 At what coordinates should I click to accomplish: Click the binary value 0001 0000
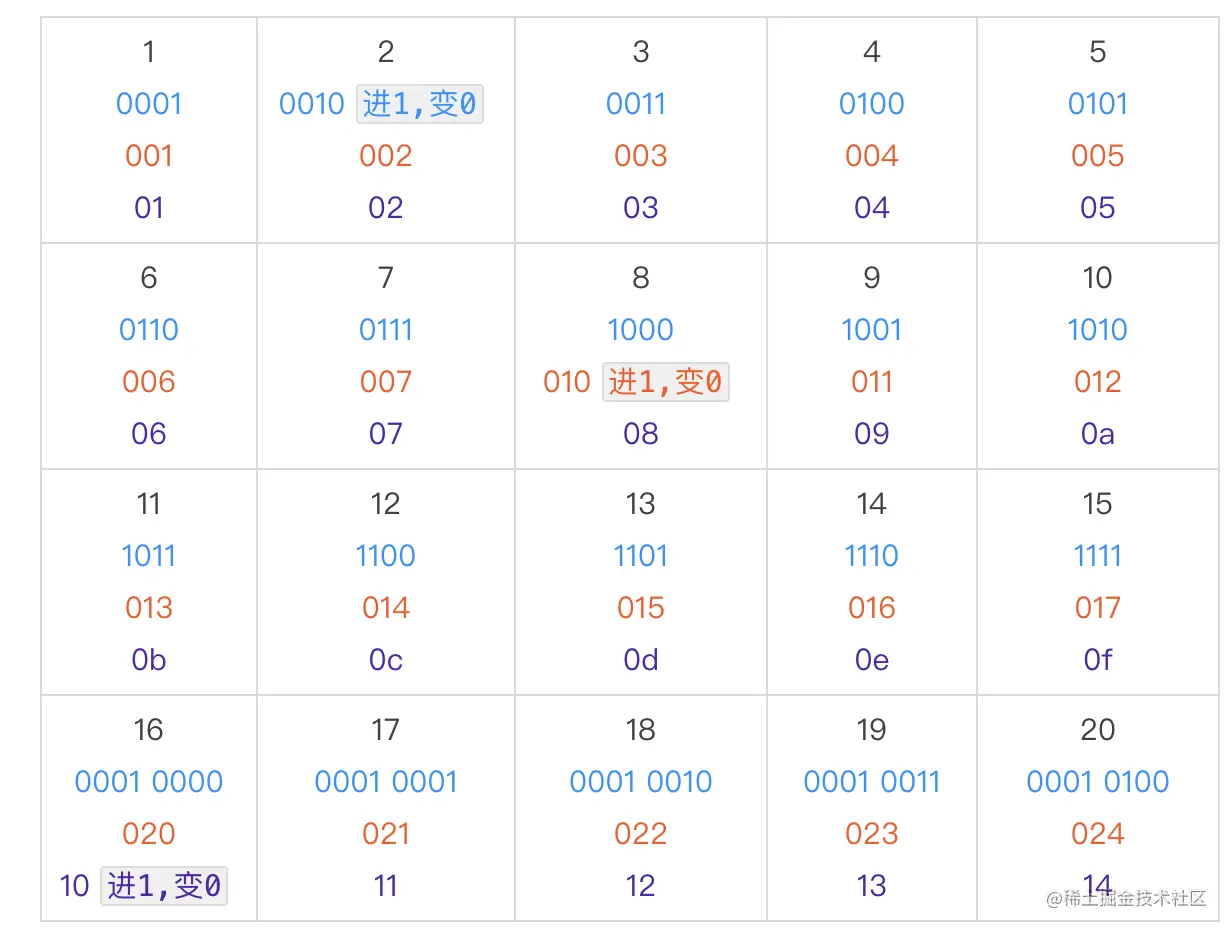pyautogui.click(x=149, y=782)
